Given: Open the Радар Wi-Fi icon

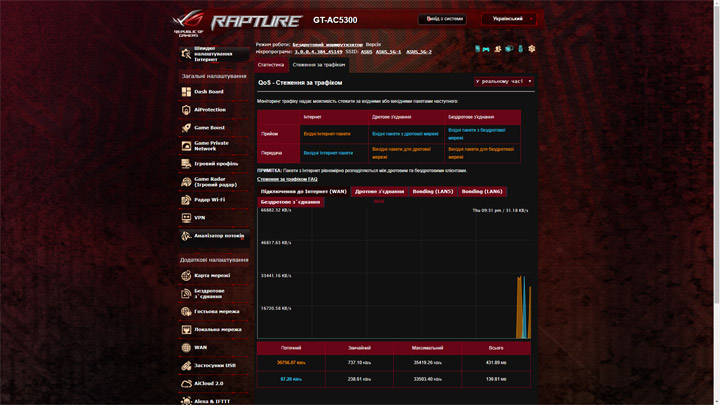Looking at the screenshot, I should tap(186, 200).
